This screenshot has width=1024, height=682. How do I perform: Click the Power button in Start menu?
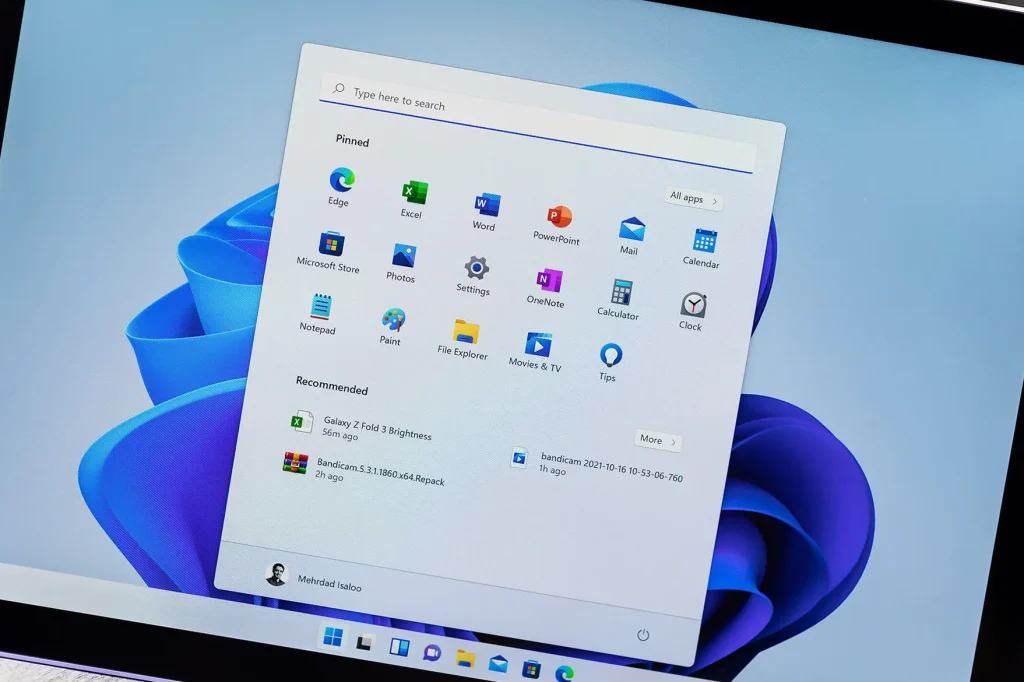click(x=643, y=635)
